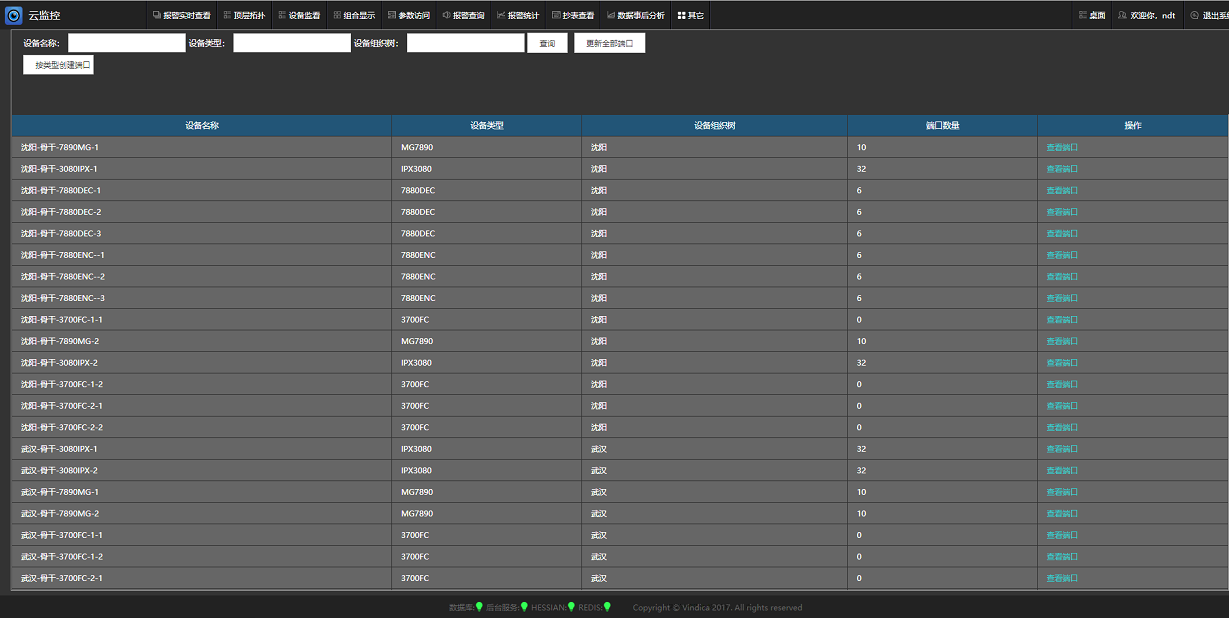Click the 设备组织树 input box
Viewport: 1229px width, 618px height.
tap(465, 43)
